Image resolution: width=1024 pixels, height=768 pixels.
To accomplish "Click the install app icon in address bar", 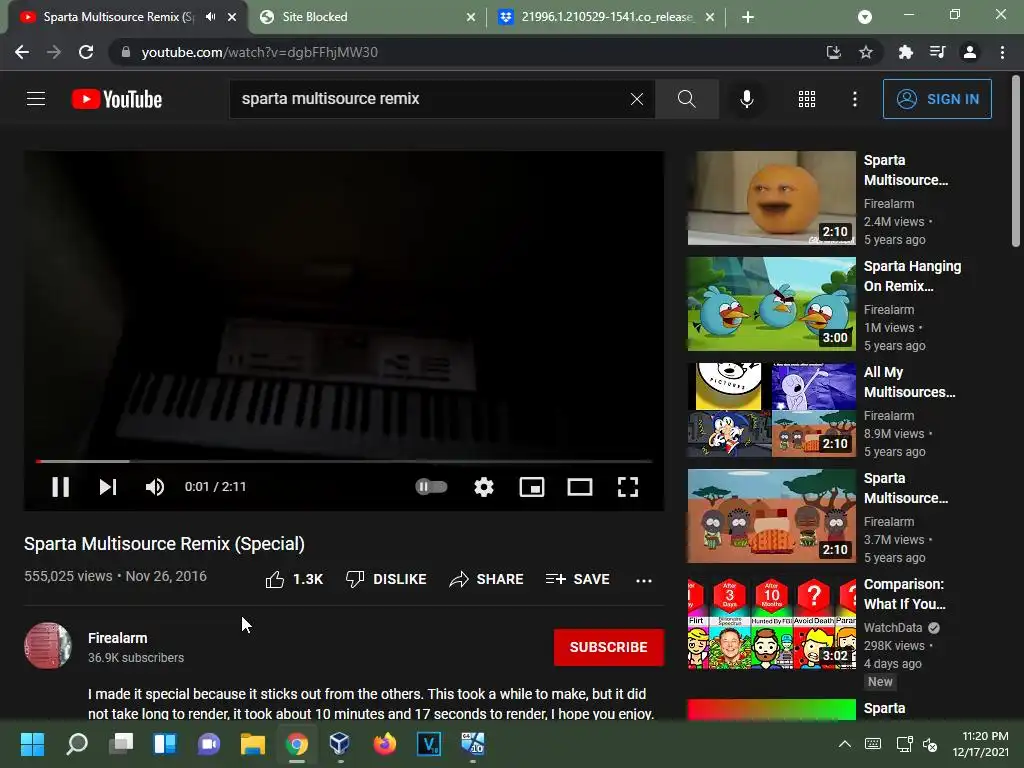I will (833, 52).
